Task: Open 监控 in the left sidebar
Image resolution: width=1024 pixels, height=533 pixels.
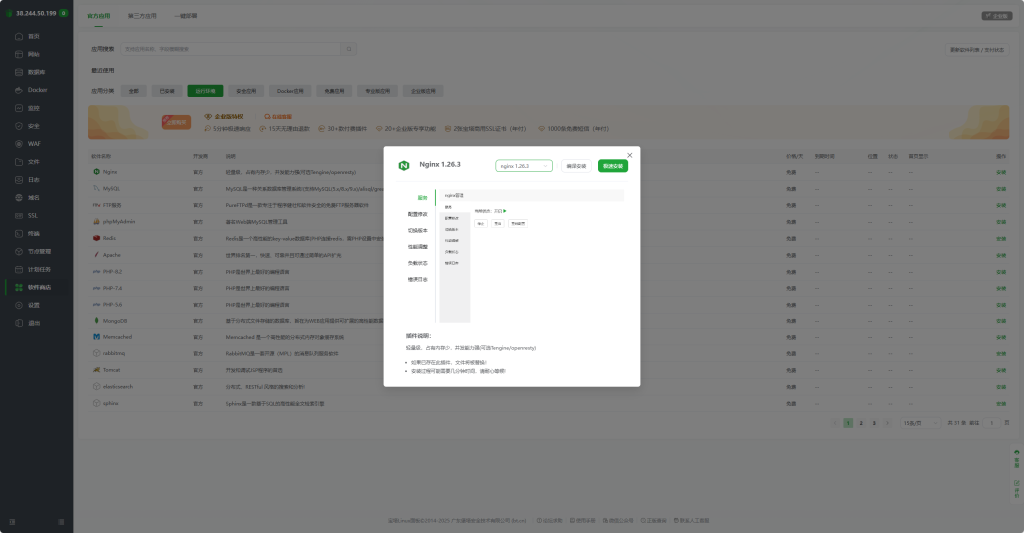Action: (x=33, y=108)
